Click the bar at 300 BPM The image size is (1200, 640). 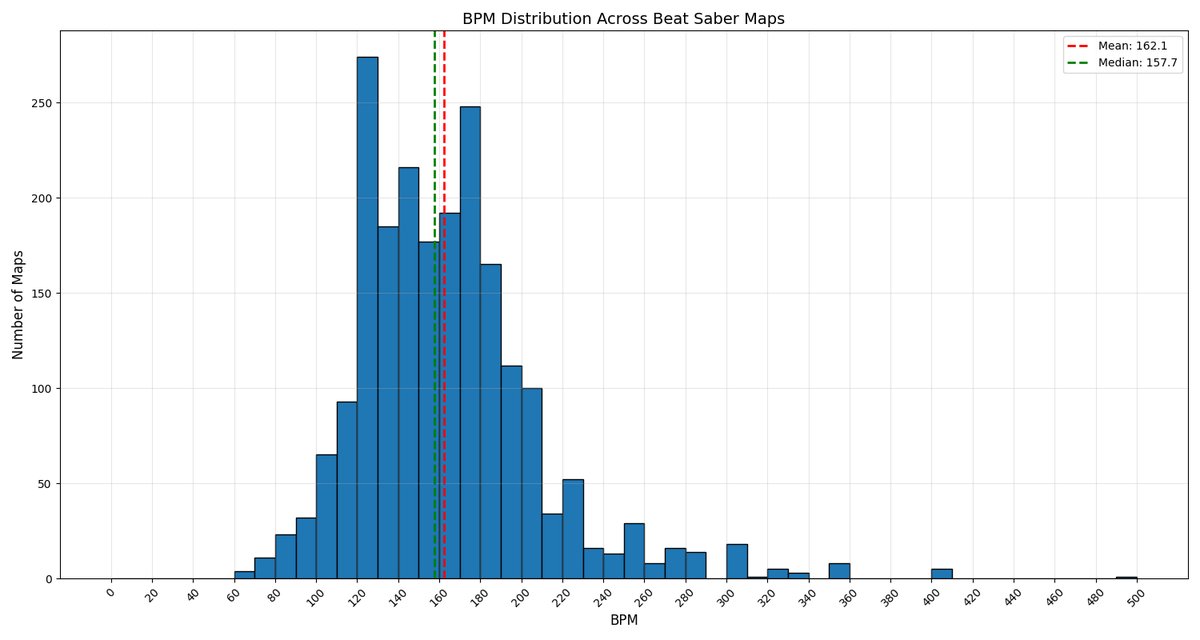(x=737, y=562)
